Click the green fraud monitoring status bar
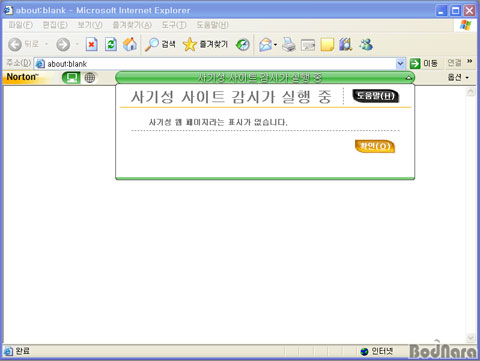The image size is (480, 361). coord(265,78)
